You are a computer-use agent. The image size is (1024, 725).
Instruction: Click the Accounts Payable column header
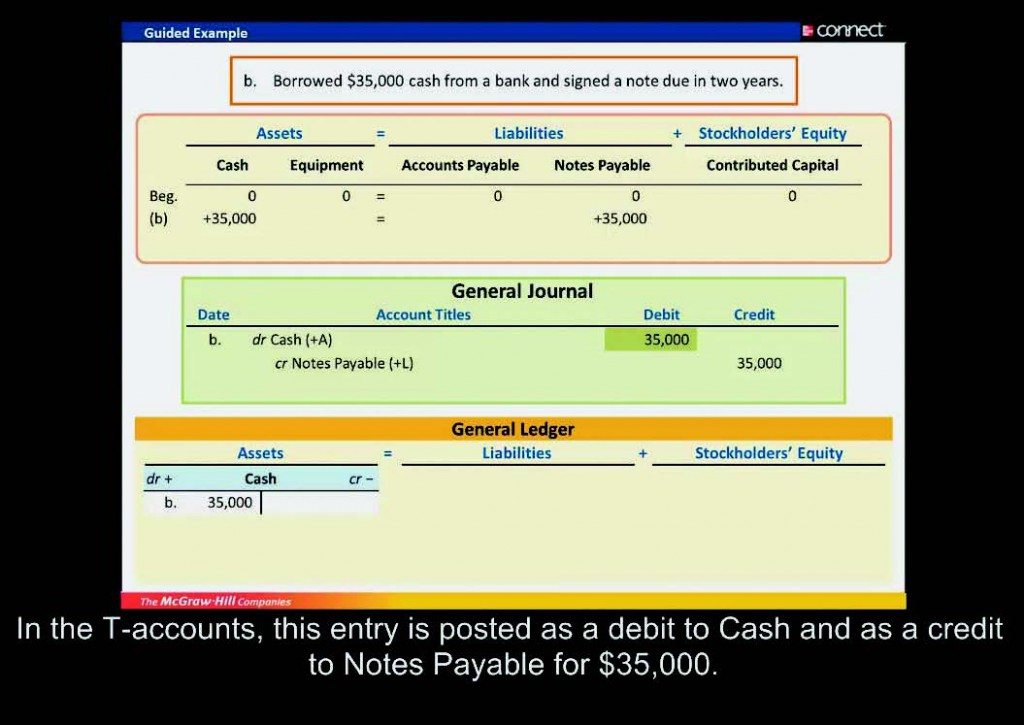coord(460,166)
